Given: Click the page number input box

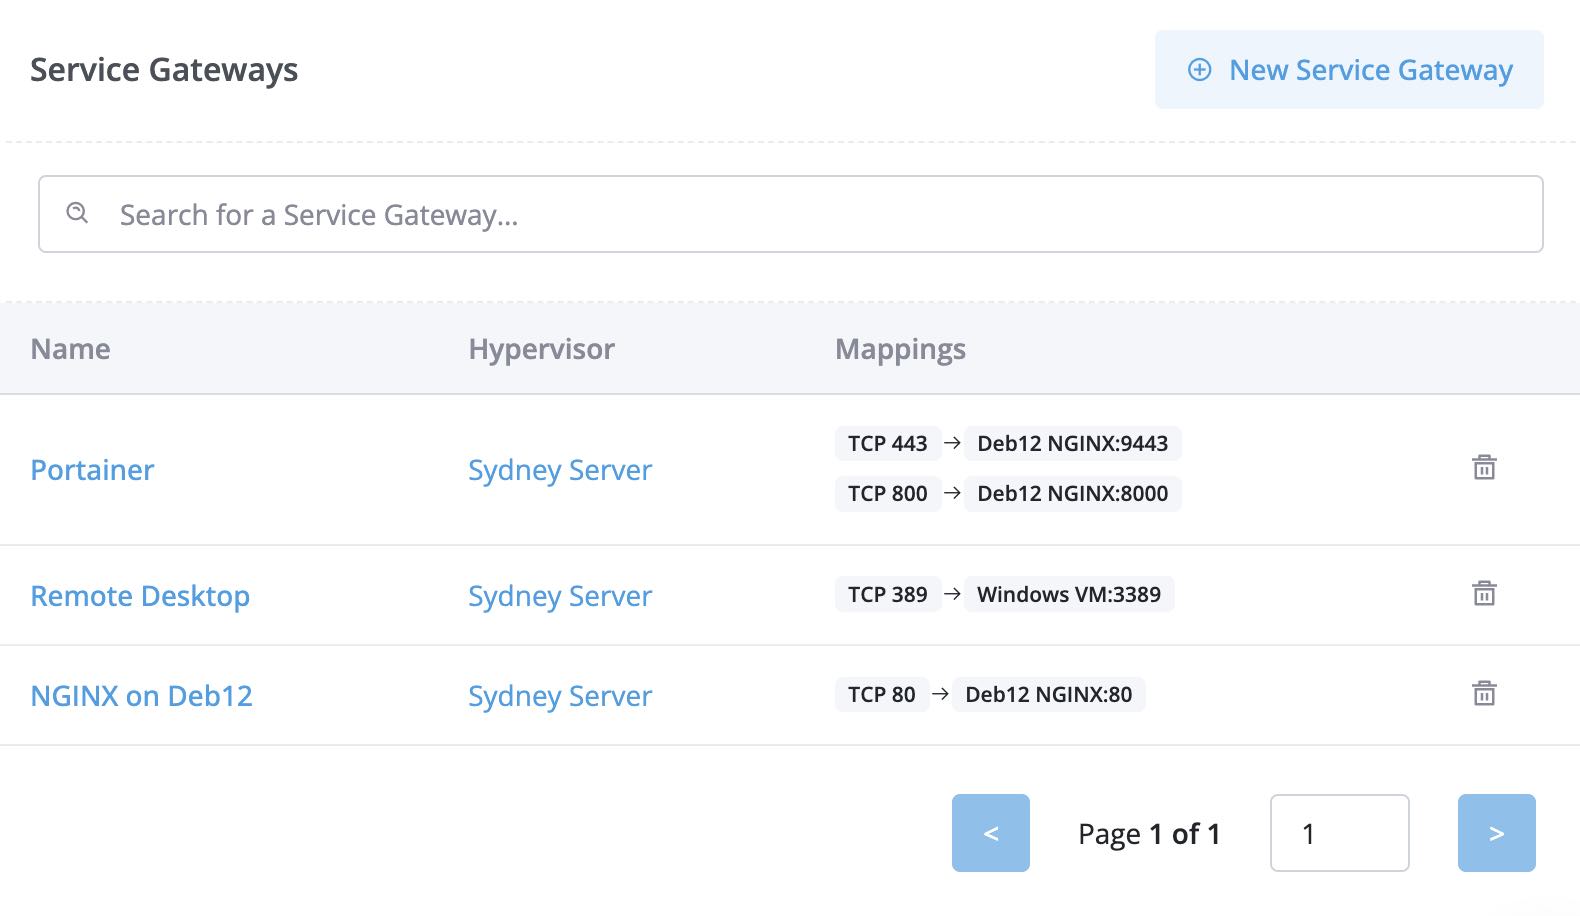Looking at the screenshot, I should 1339,833.
